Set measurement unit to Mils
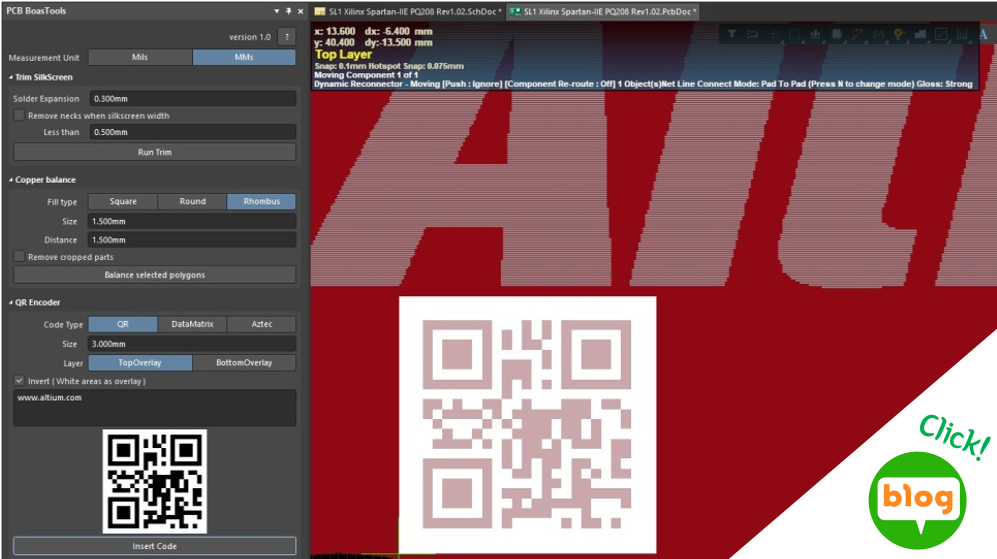The image size is (997, 559). (x=140, y=57)
